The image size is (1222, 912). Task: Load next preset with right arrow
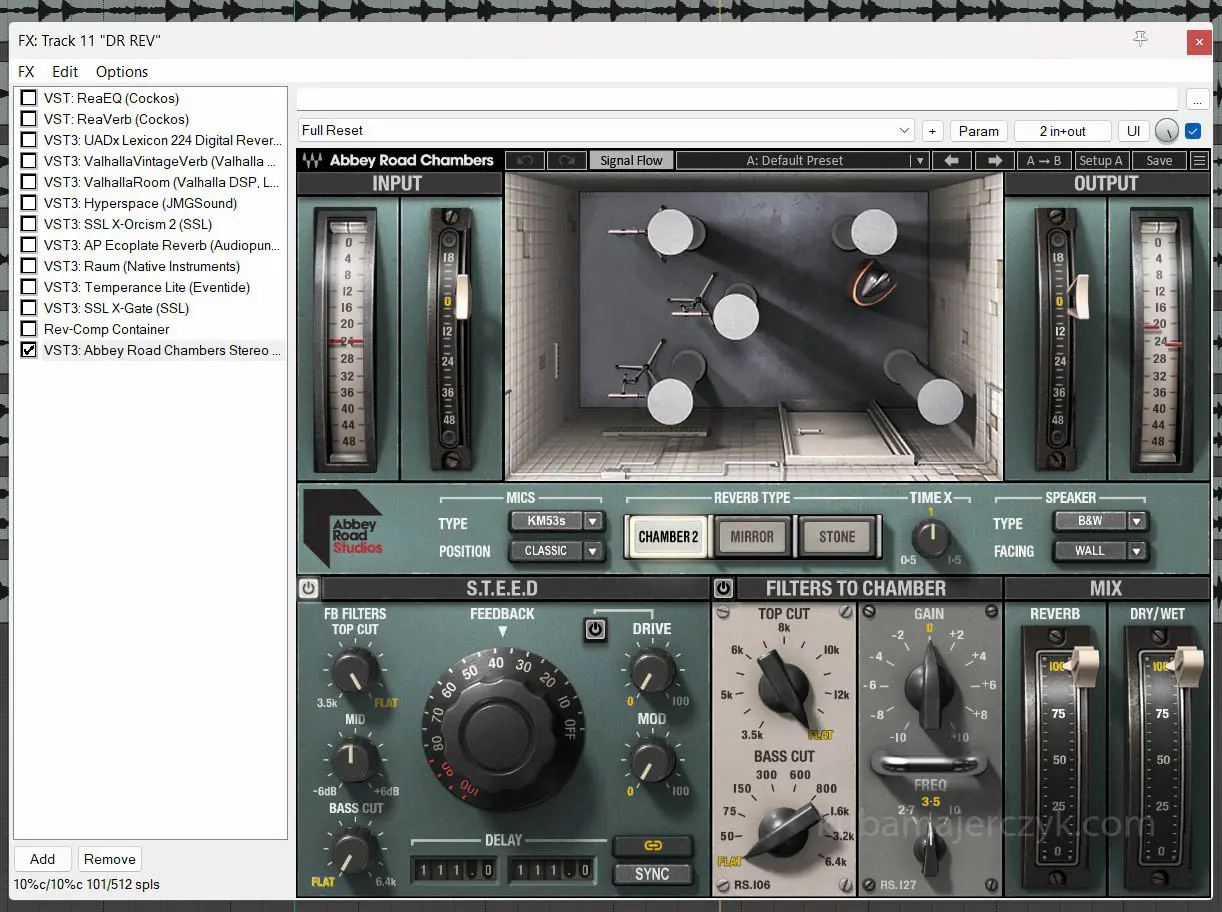(994, 161)
